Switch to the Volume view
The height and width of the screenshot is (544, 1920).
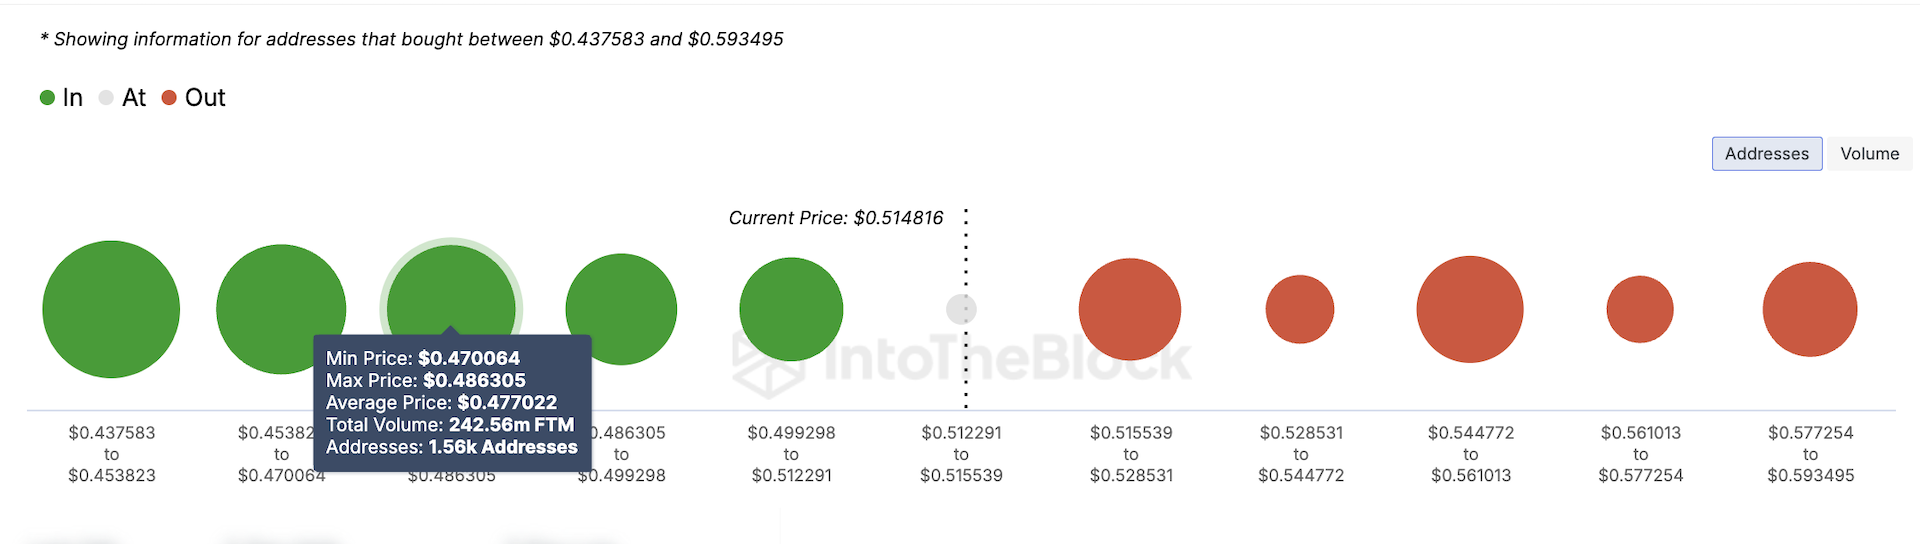click(1869, 154)
